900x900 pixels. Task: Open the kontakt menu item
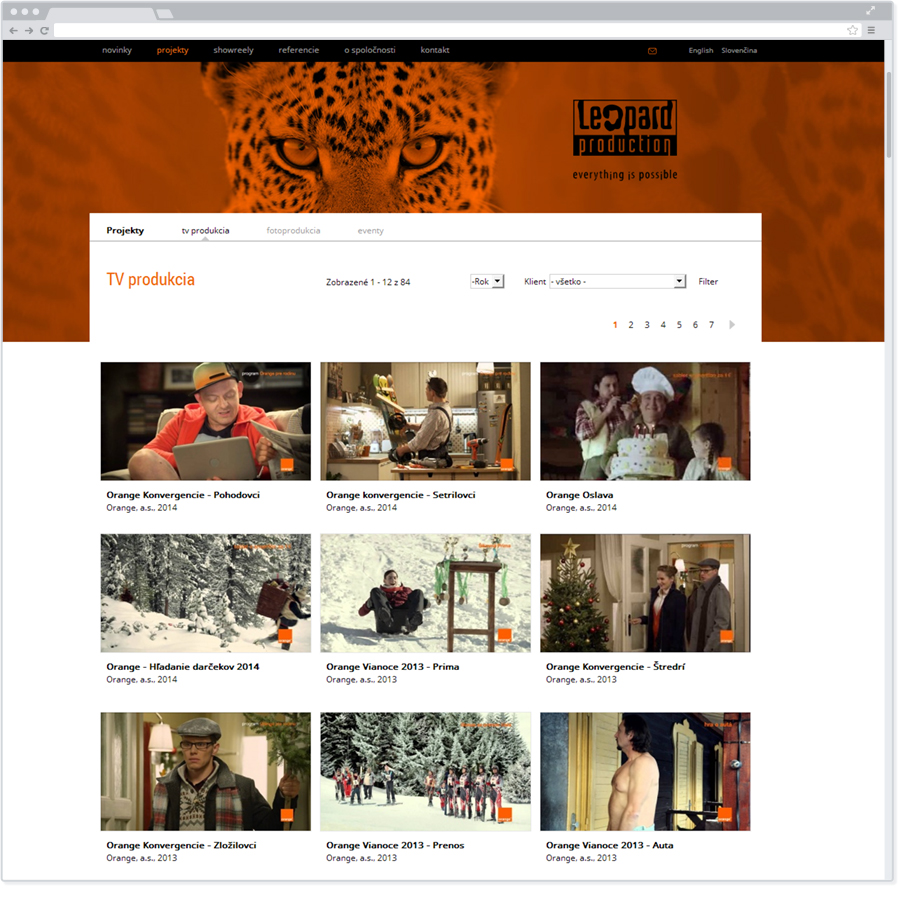(x=435, y=50)
